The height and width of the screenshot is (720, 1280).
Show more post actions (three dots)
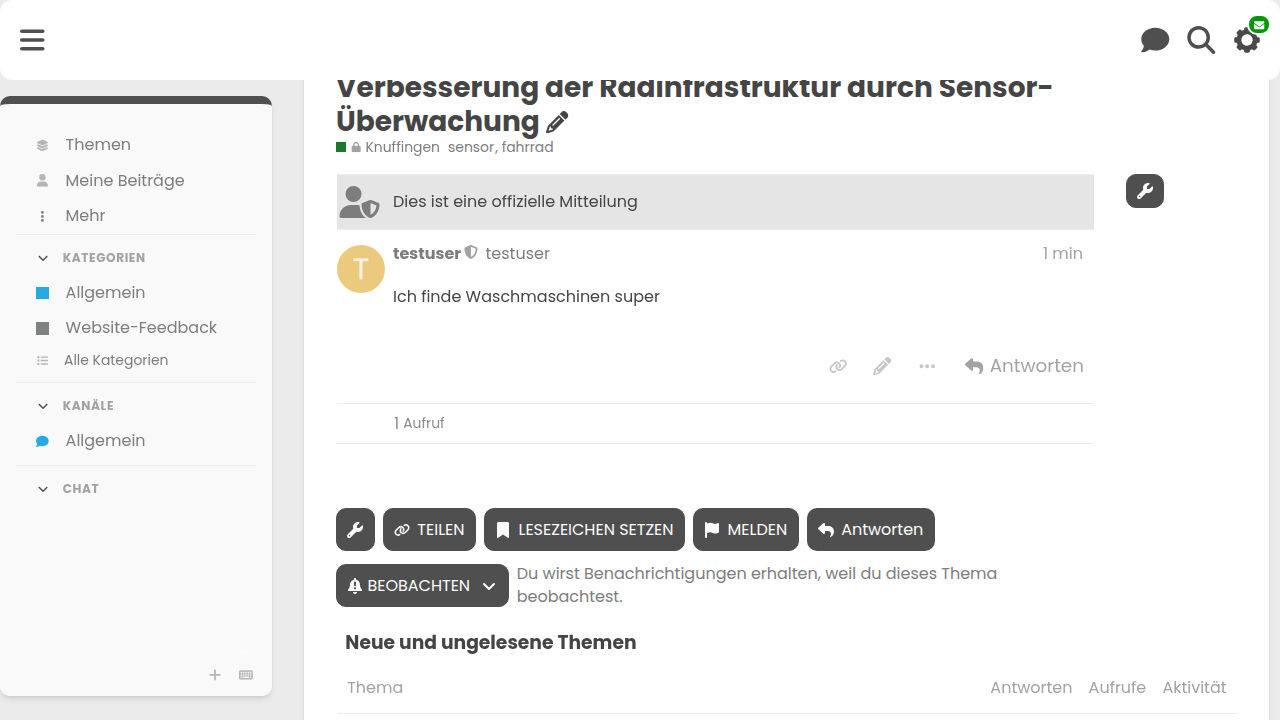927,366
